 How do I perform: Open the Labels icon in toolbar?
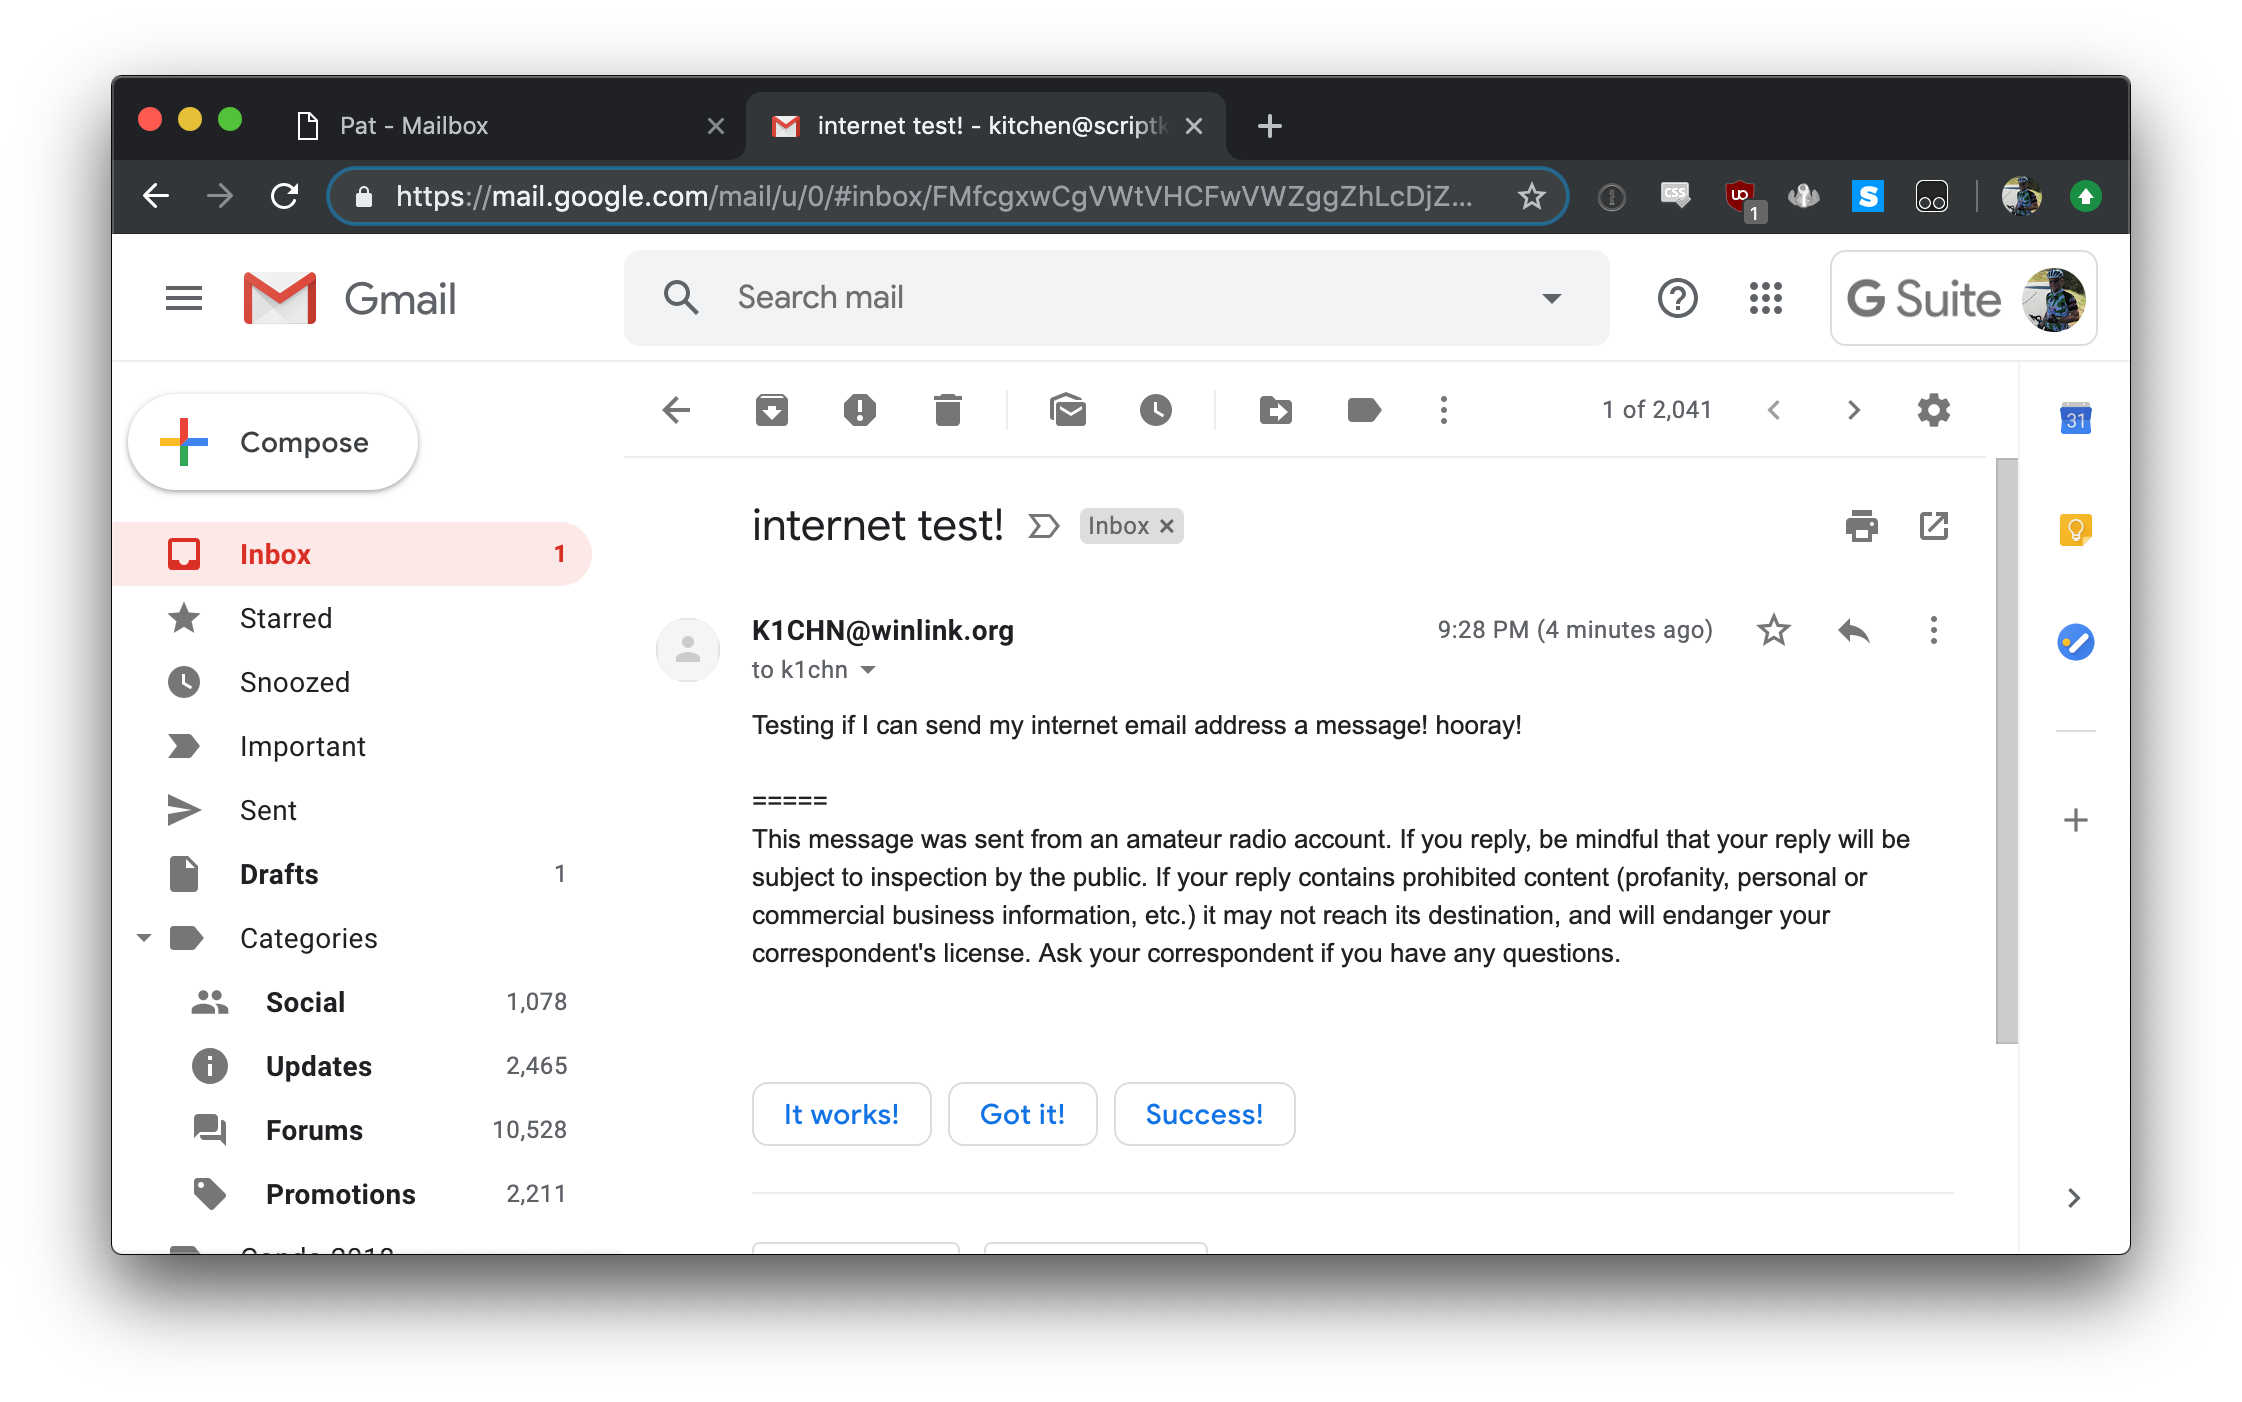point(1364,410)
